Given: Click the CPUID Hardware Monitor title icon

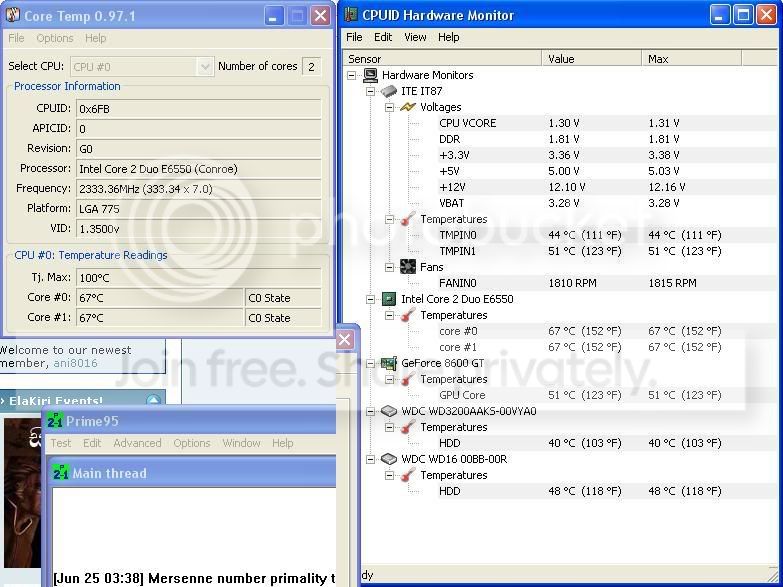Looking at the screenshot, I should 352,14.
